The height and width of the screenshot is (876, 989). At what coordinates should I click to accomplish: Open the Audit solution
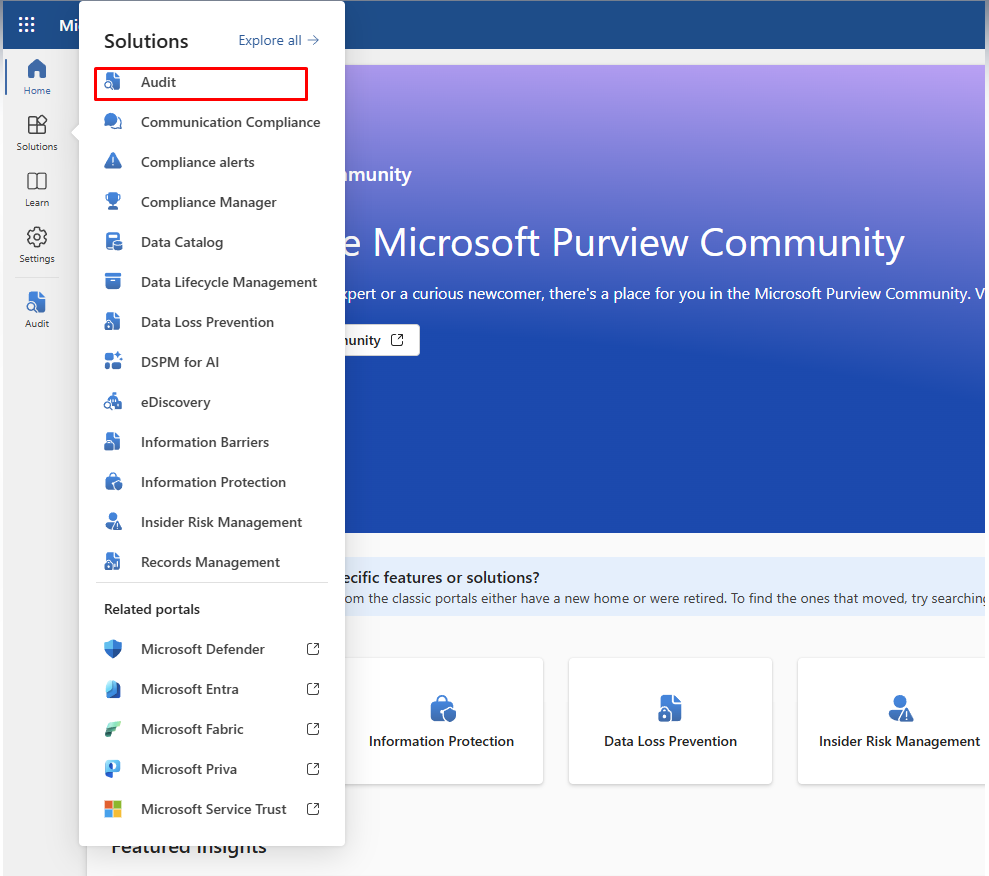tap(158, 83)
